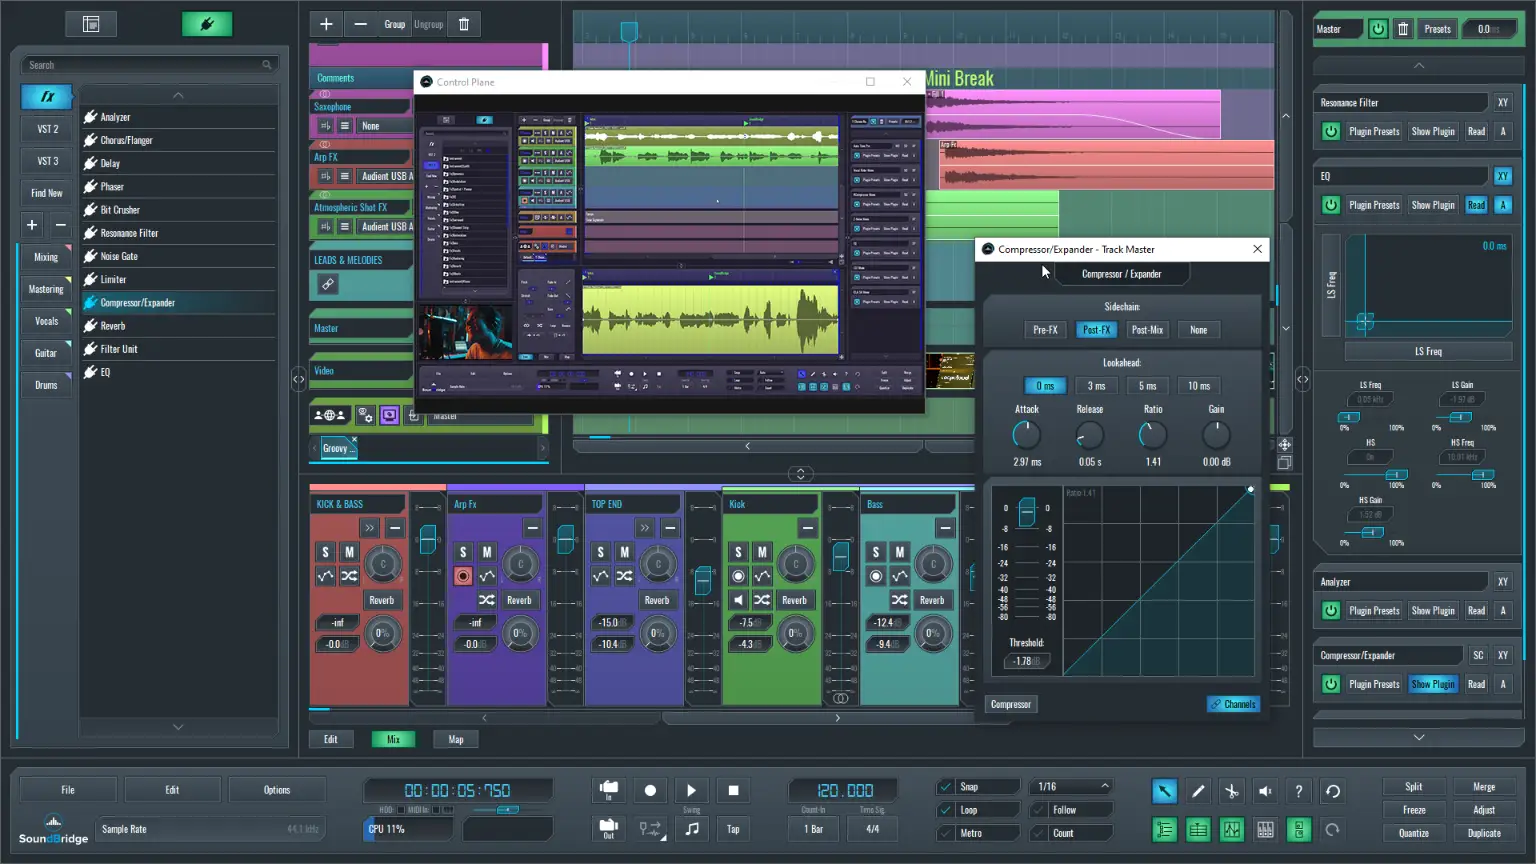Screen dimensions: 1536x864
Task: Click the down chevron below Master rack
Action: coord(1418,737)
